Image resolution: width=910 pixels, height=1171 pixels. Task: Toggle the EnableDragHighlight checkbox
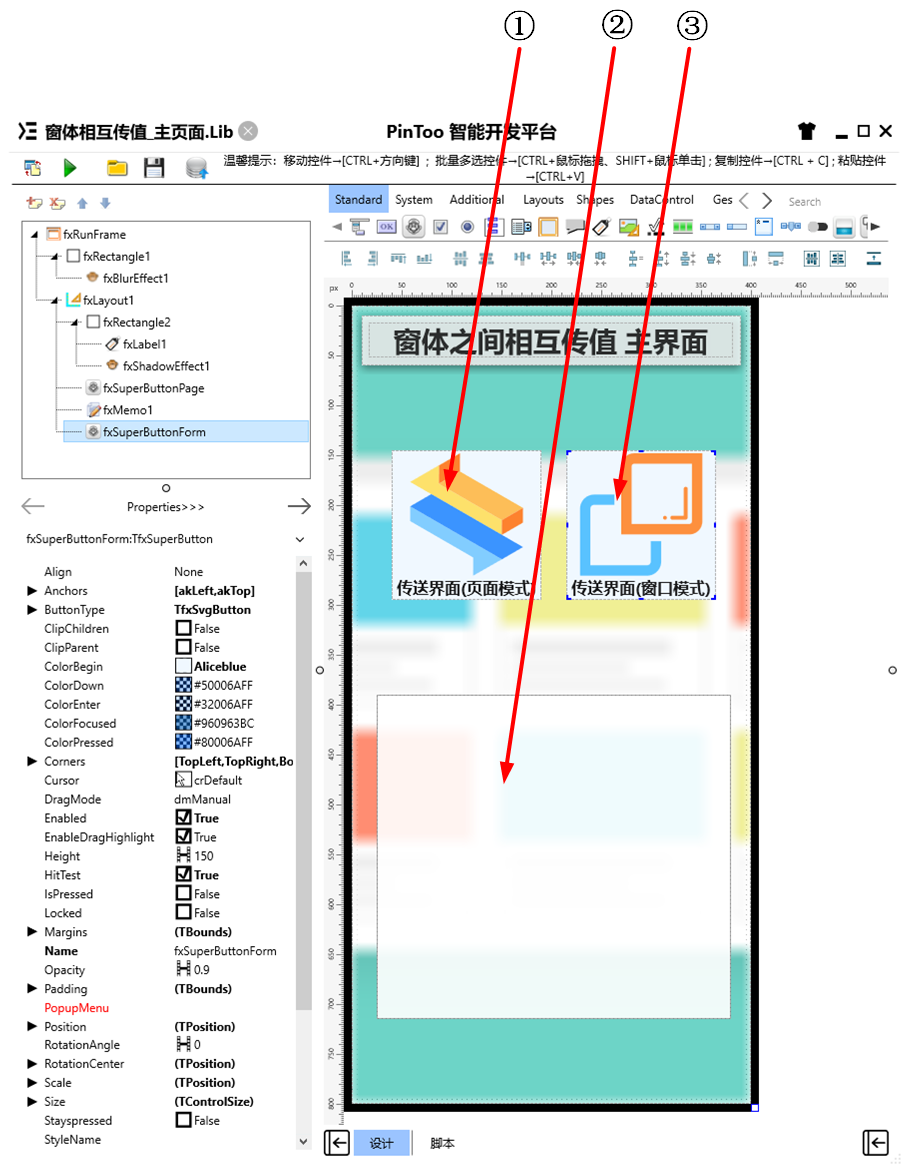coord(183,836)
